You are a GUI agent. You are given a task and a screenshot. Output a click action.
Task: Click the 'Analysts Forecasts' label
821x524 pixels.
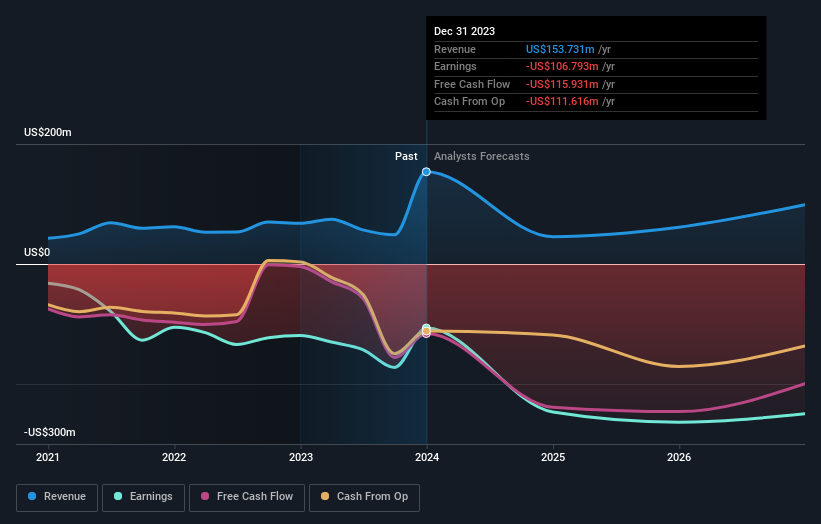(x=481, y=156)
